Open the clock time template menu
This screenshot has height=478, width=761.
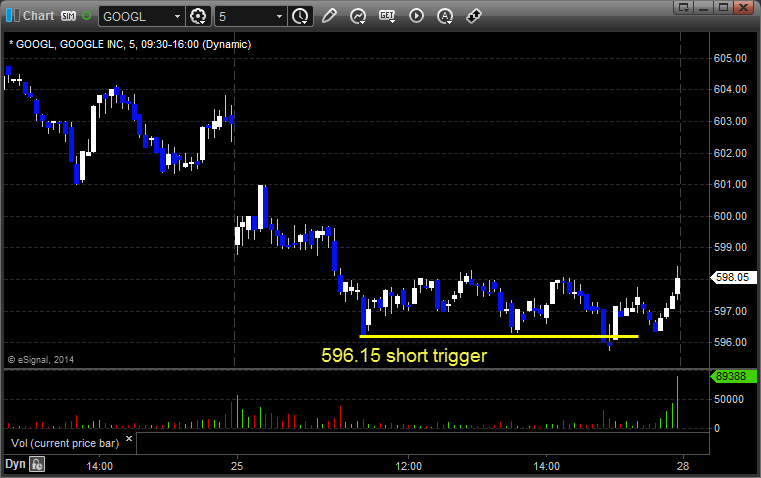300,16
